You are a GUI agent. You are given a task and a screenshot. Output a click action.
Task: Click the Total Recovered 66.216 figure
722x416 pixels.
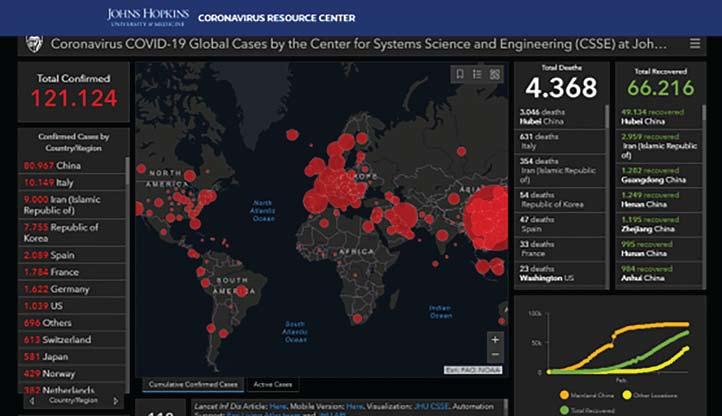(x=660, y=88)
